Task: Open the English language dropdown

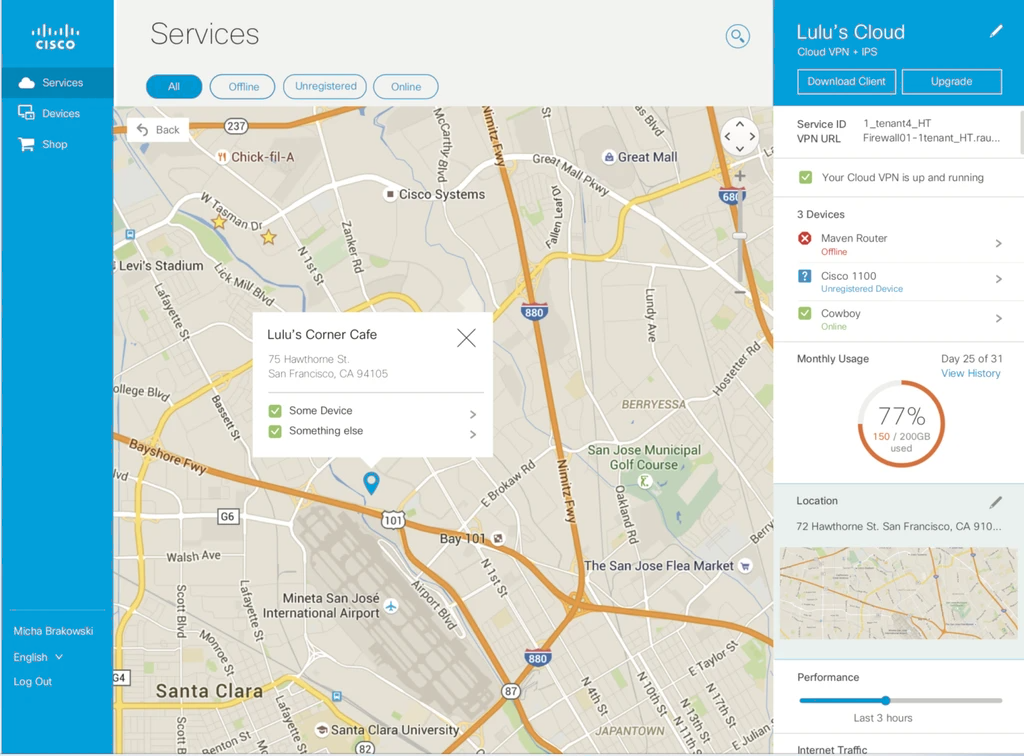Action: [38, 657]
